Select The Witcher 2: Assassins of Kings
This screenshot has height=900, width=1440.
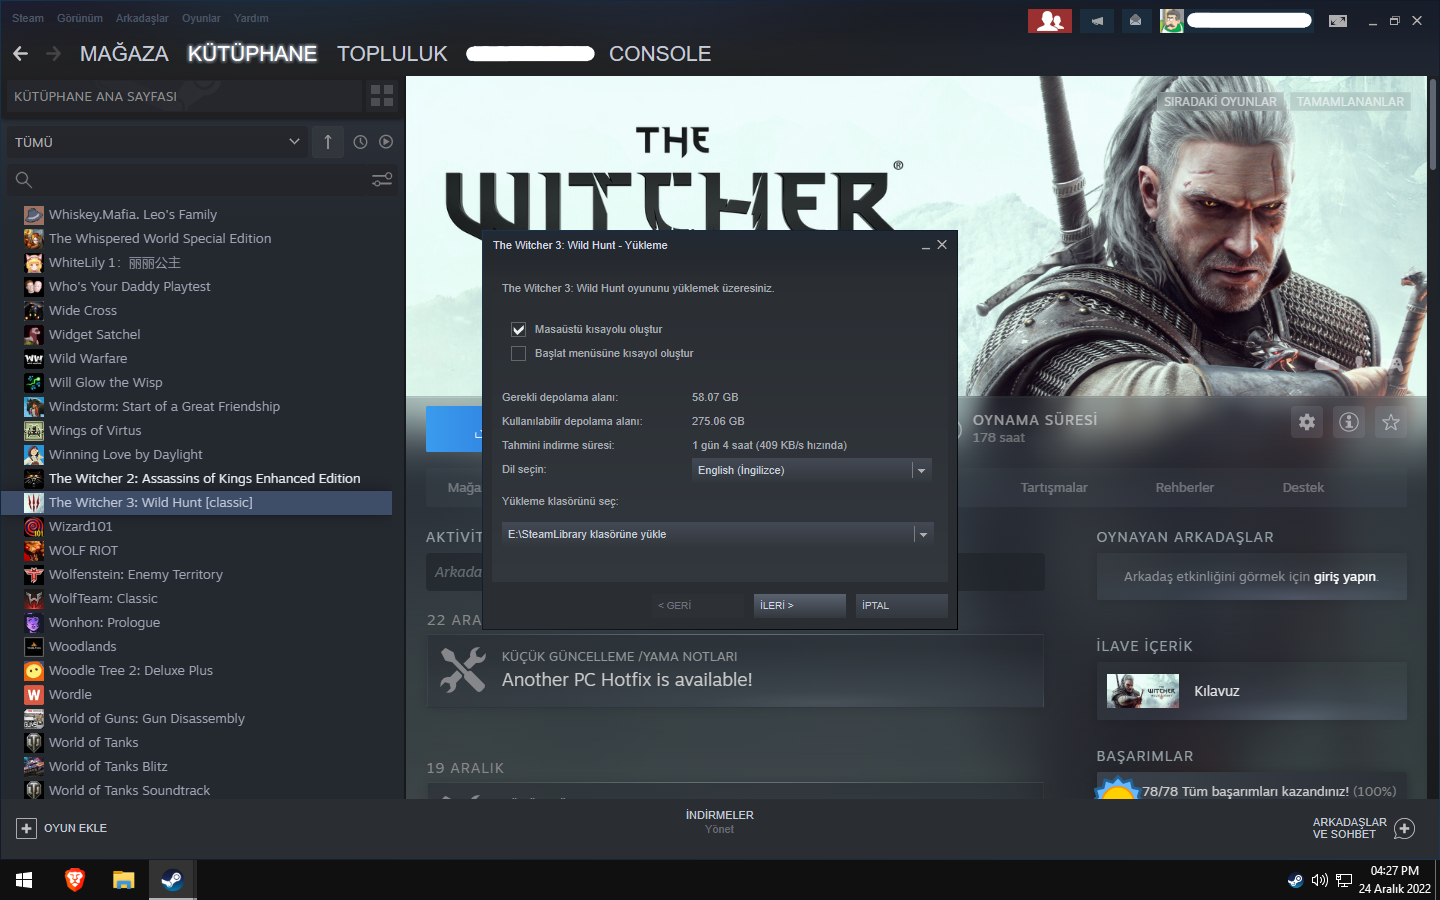pos(205,479)
